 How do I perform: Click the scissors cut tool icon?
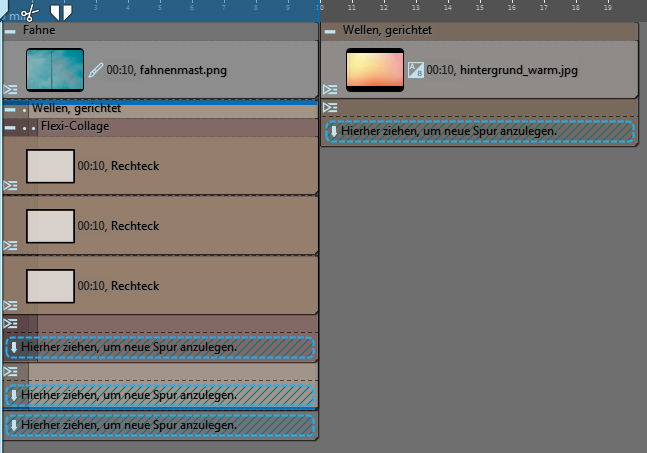click(29, 12)
